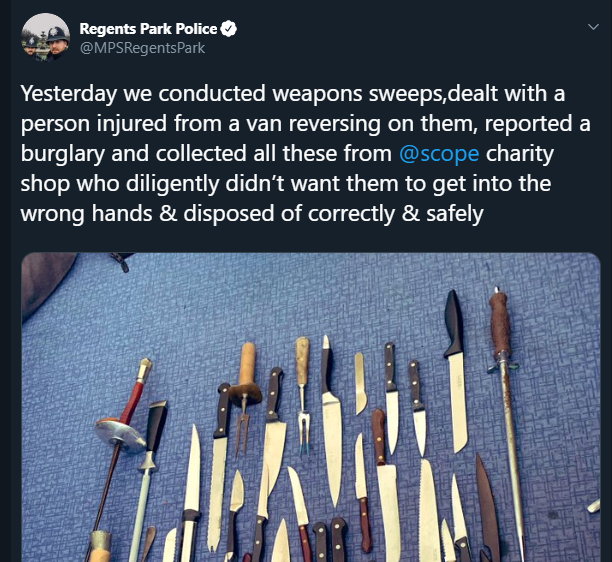Open the Regents Park Police display name
The width and height of the screenshot is (612, 562).
tap(148, 28)
